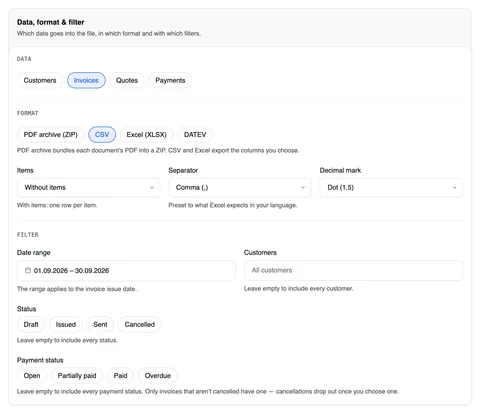The height and width of the screenshot is (413, 480).
Task: Open the Decimal mark dropdown
Action: click(x=391, y=188)
